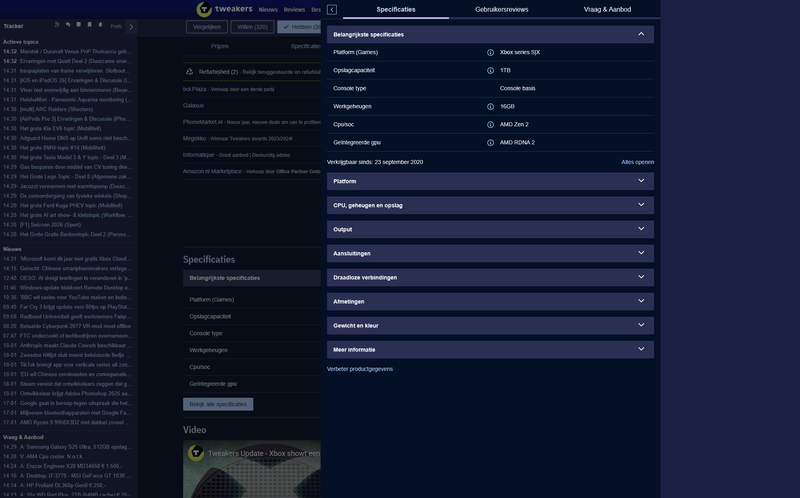Open the PhoneMarket.nl shop link
This screenshot has width=800, height=498.
pos(203,122)
